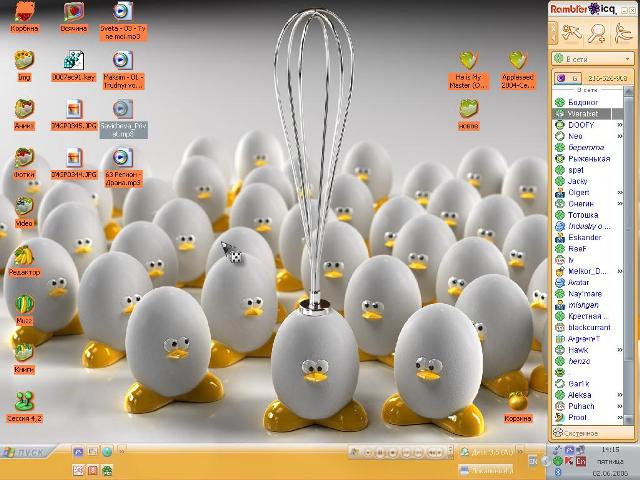Open the Фотки folder icon
Screen dimensions: 640x480
tap(24, 163)
